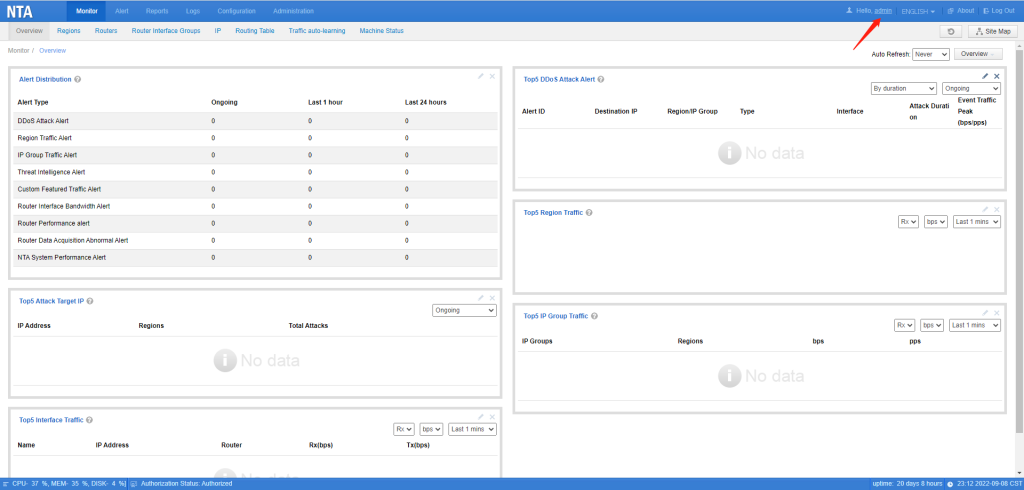The image size is (1024, 490).
Task: Open help for Top5 Interface Traffic
Action: tap(89, 420)
